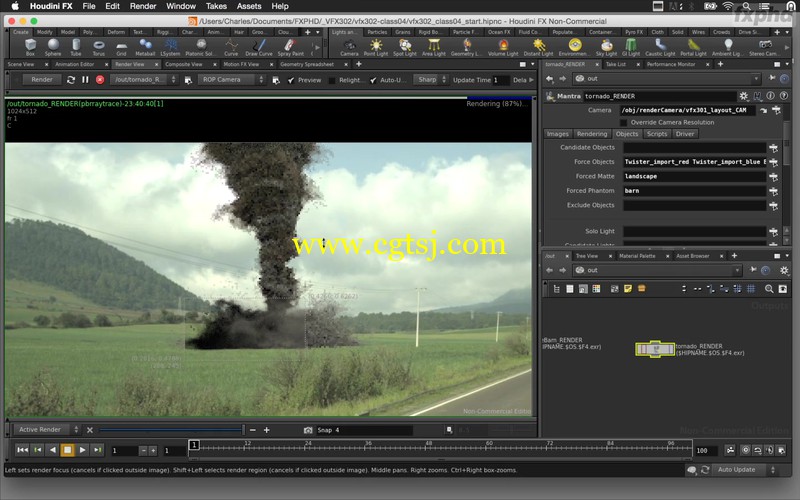The width and height of the screenshot is (800, 500).
Task: Select the Curve shelf tool
Action: 231,47
